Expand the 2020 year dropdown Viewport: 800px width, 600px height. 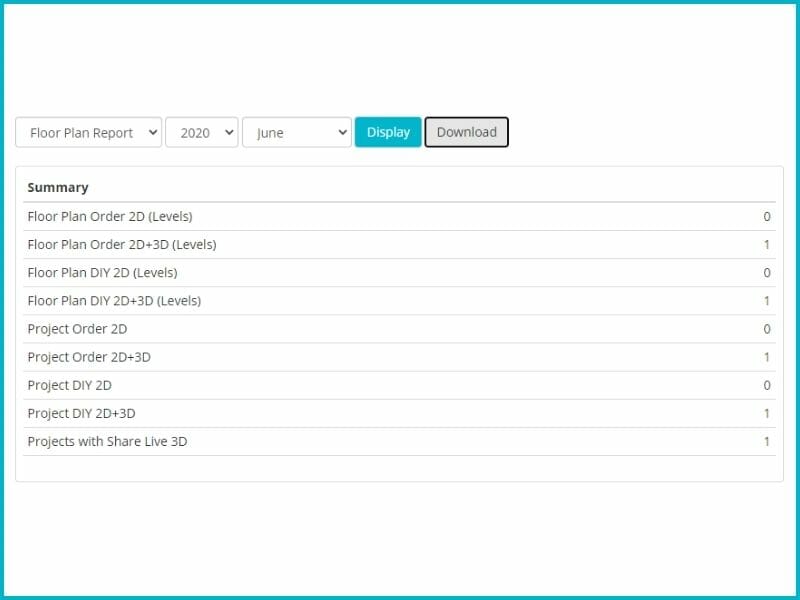click(x=201, y=133)
